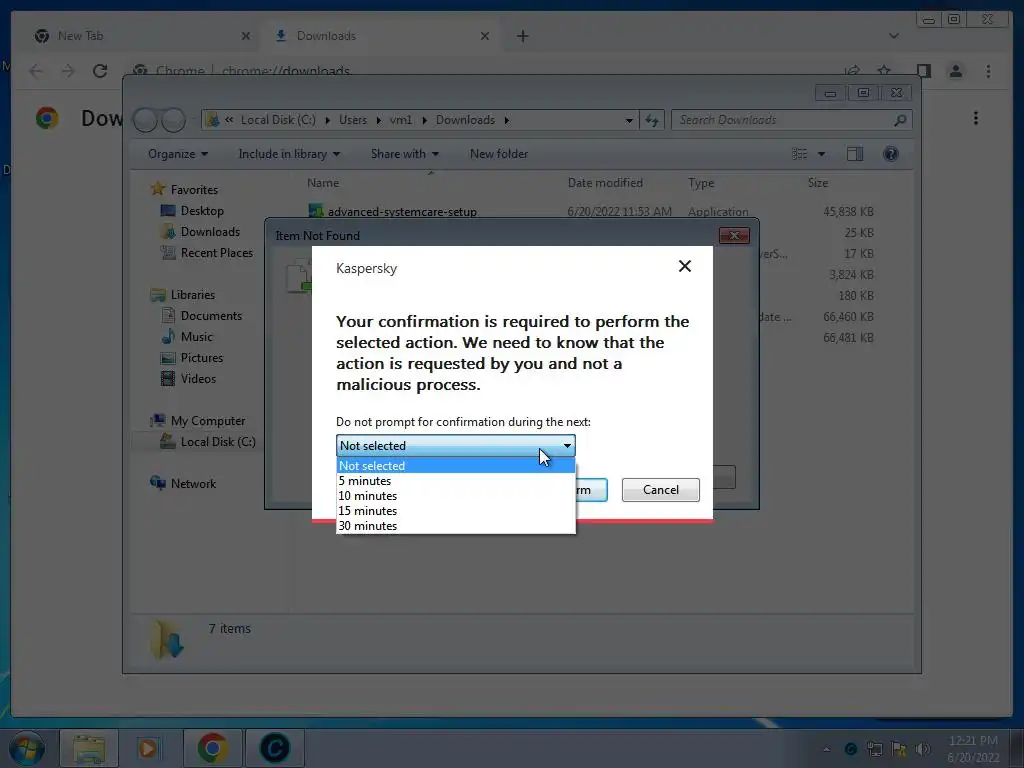This screenshot has height=768, width=1024.
Task: Cancel the Kaspersky confirmation dialog
Action: tap(660, 490)
